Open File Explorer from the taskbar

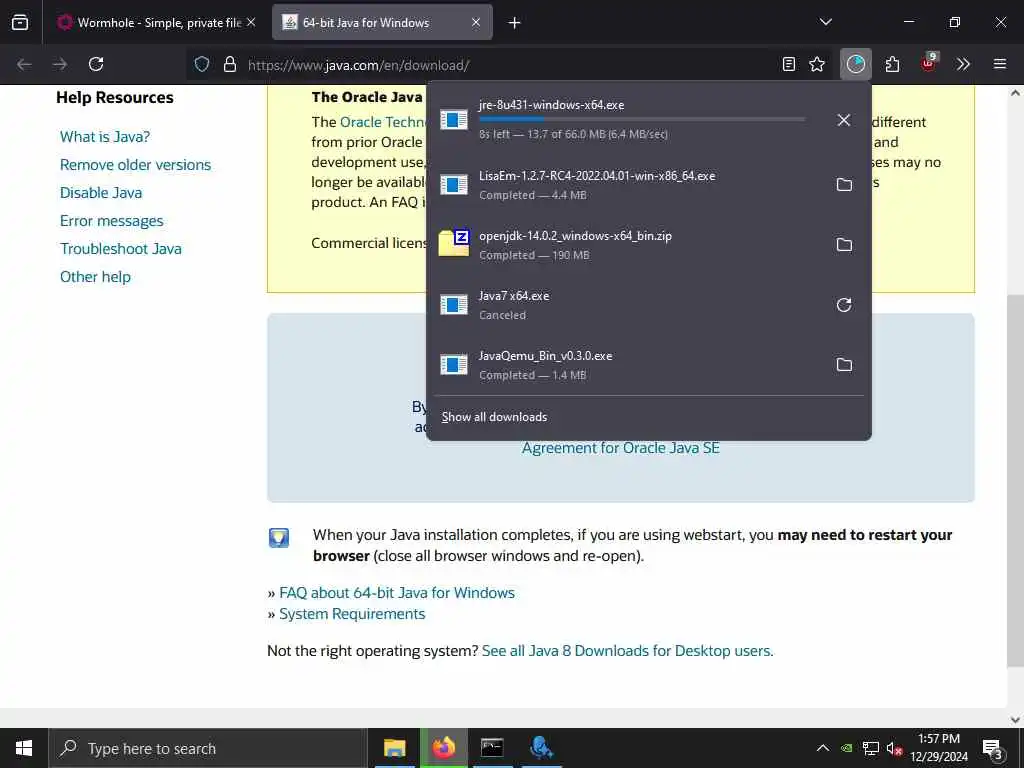394,748
